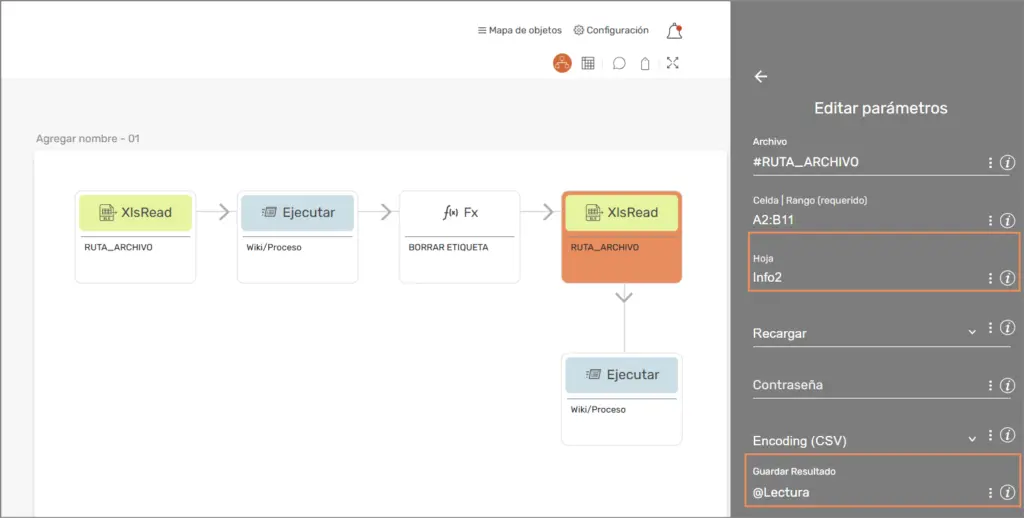Expand the Encoding (CSV) dropdown
1024x518 pixels.
click(971, 438)
